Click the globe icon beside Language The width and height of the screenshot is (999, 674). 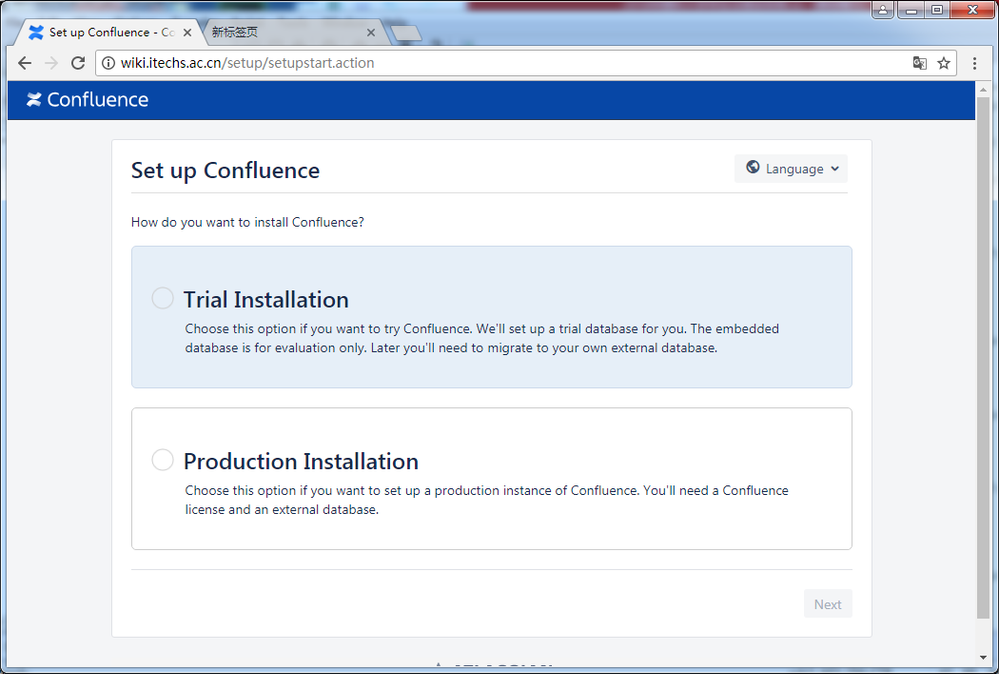pyautogui.click(x=752, y=168)
